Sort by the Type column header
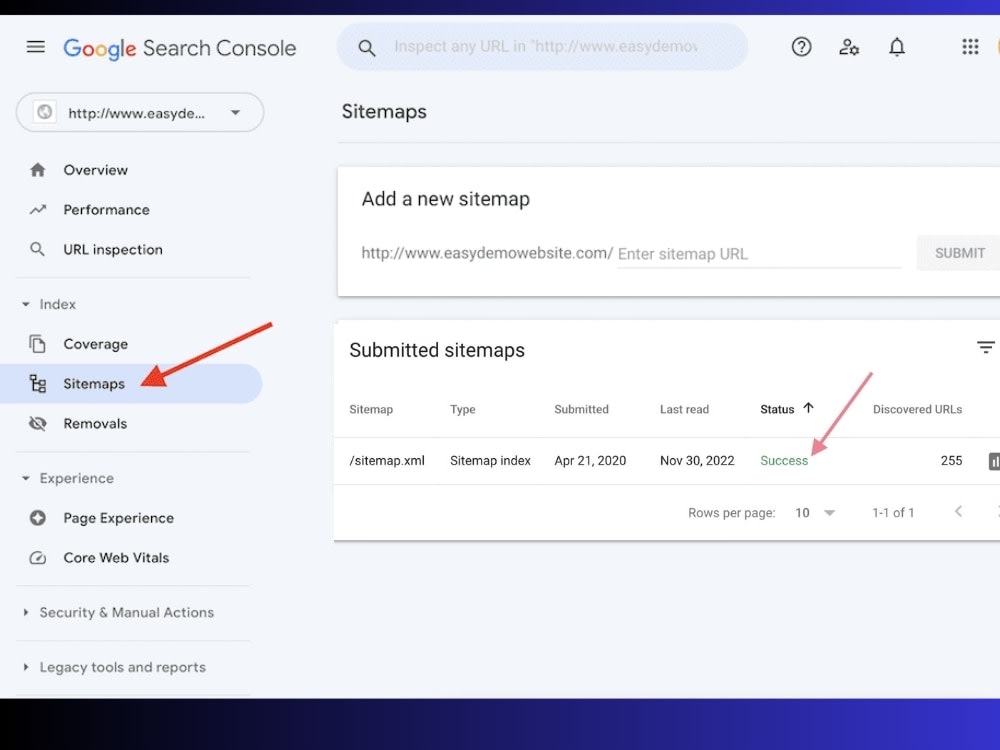The width and height of the screenshot is (1000, 750). coord(462,409)
